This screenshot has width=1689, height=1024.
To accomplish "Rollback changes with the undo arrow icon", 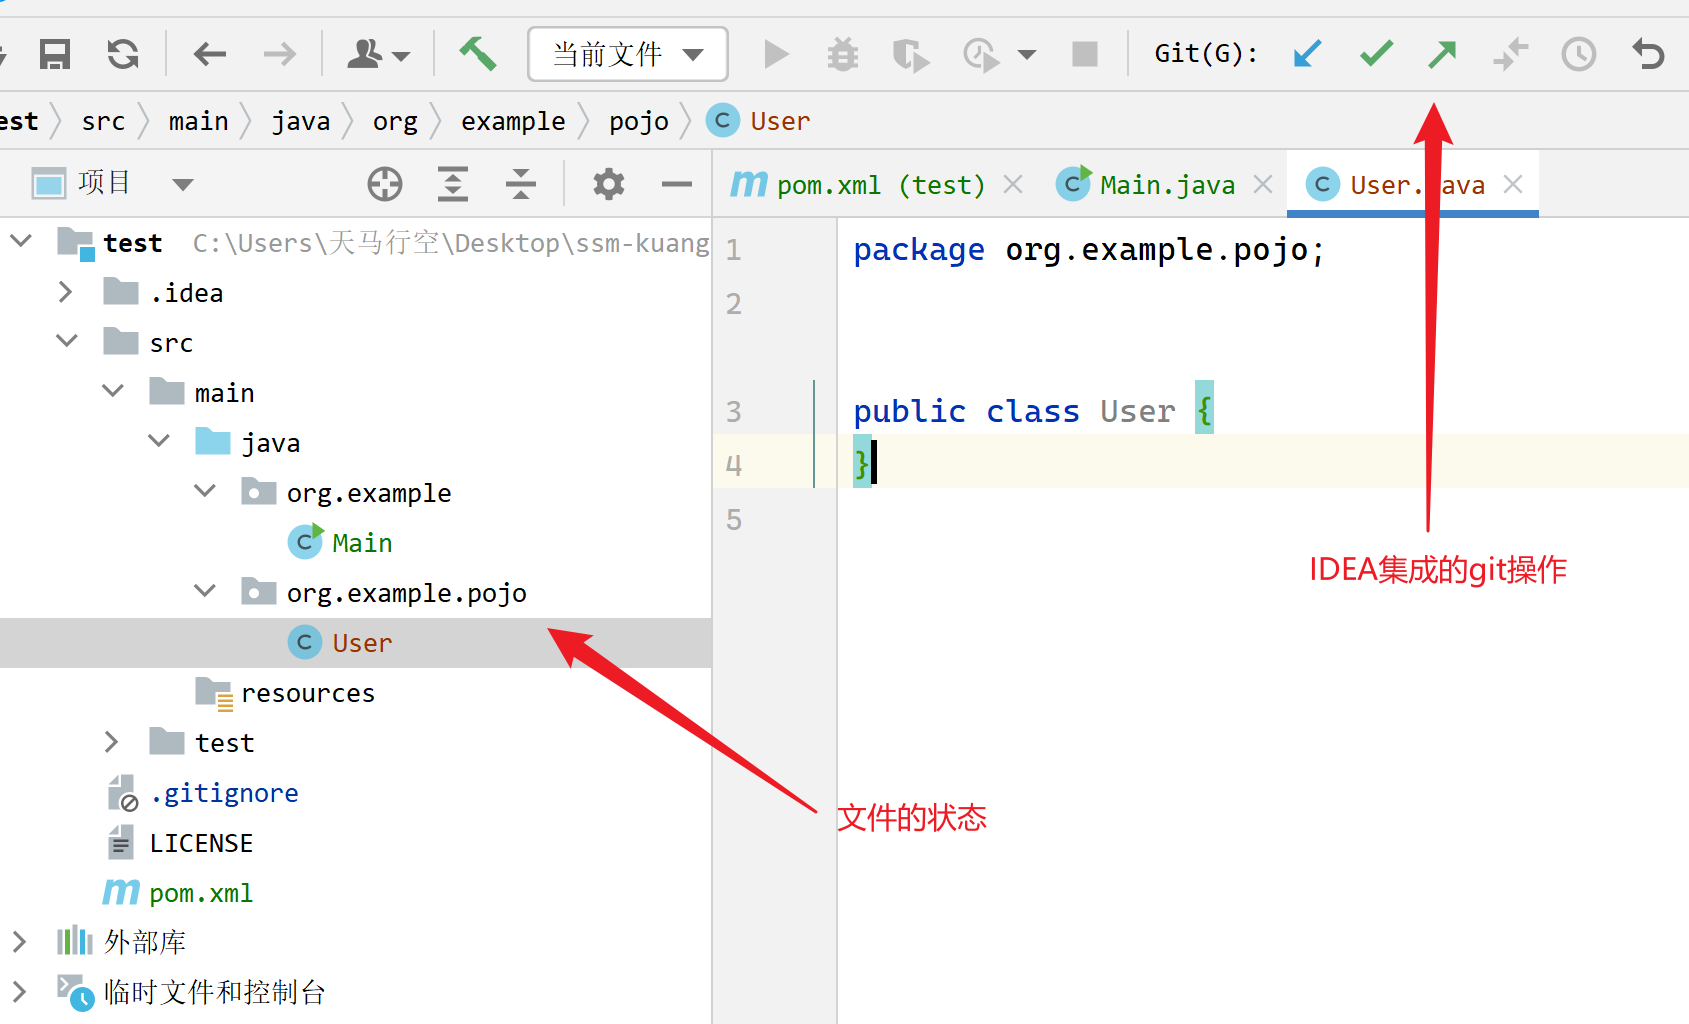I will 1648,54.
